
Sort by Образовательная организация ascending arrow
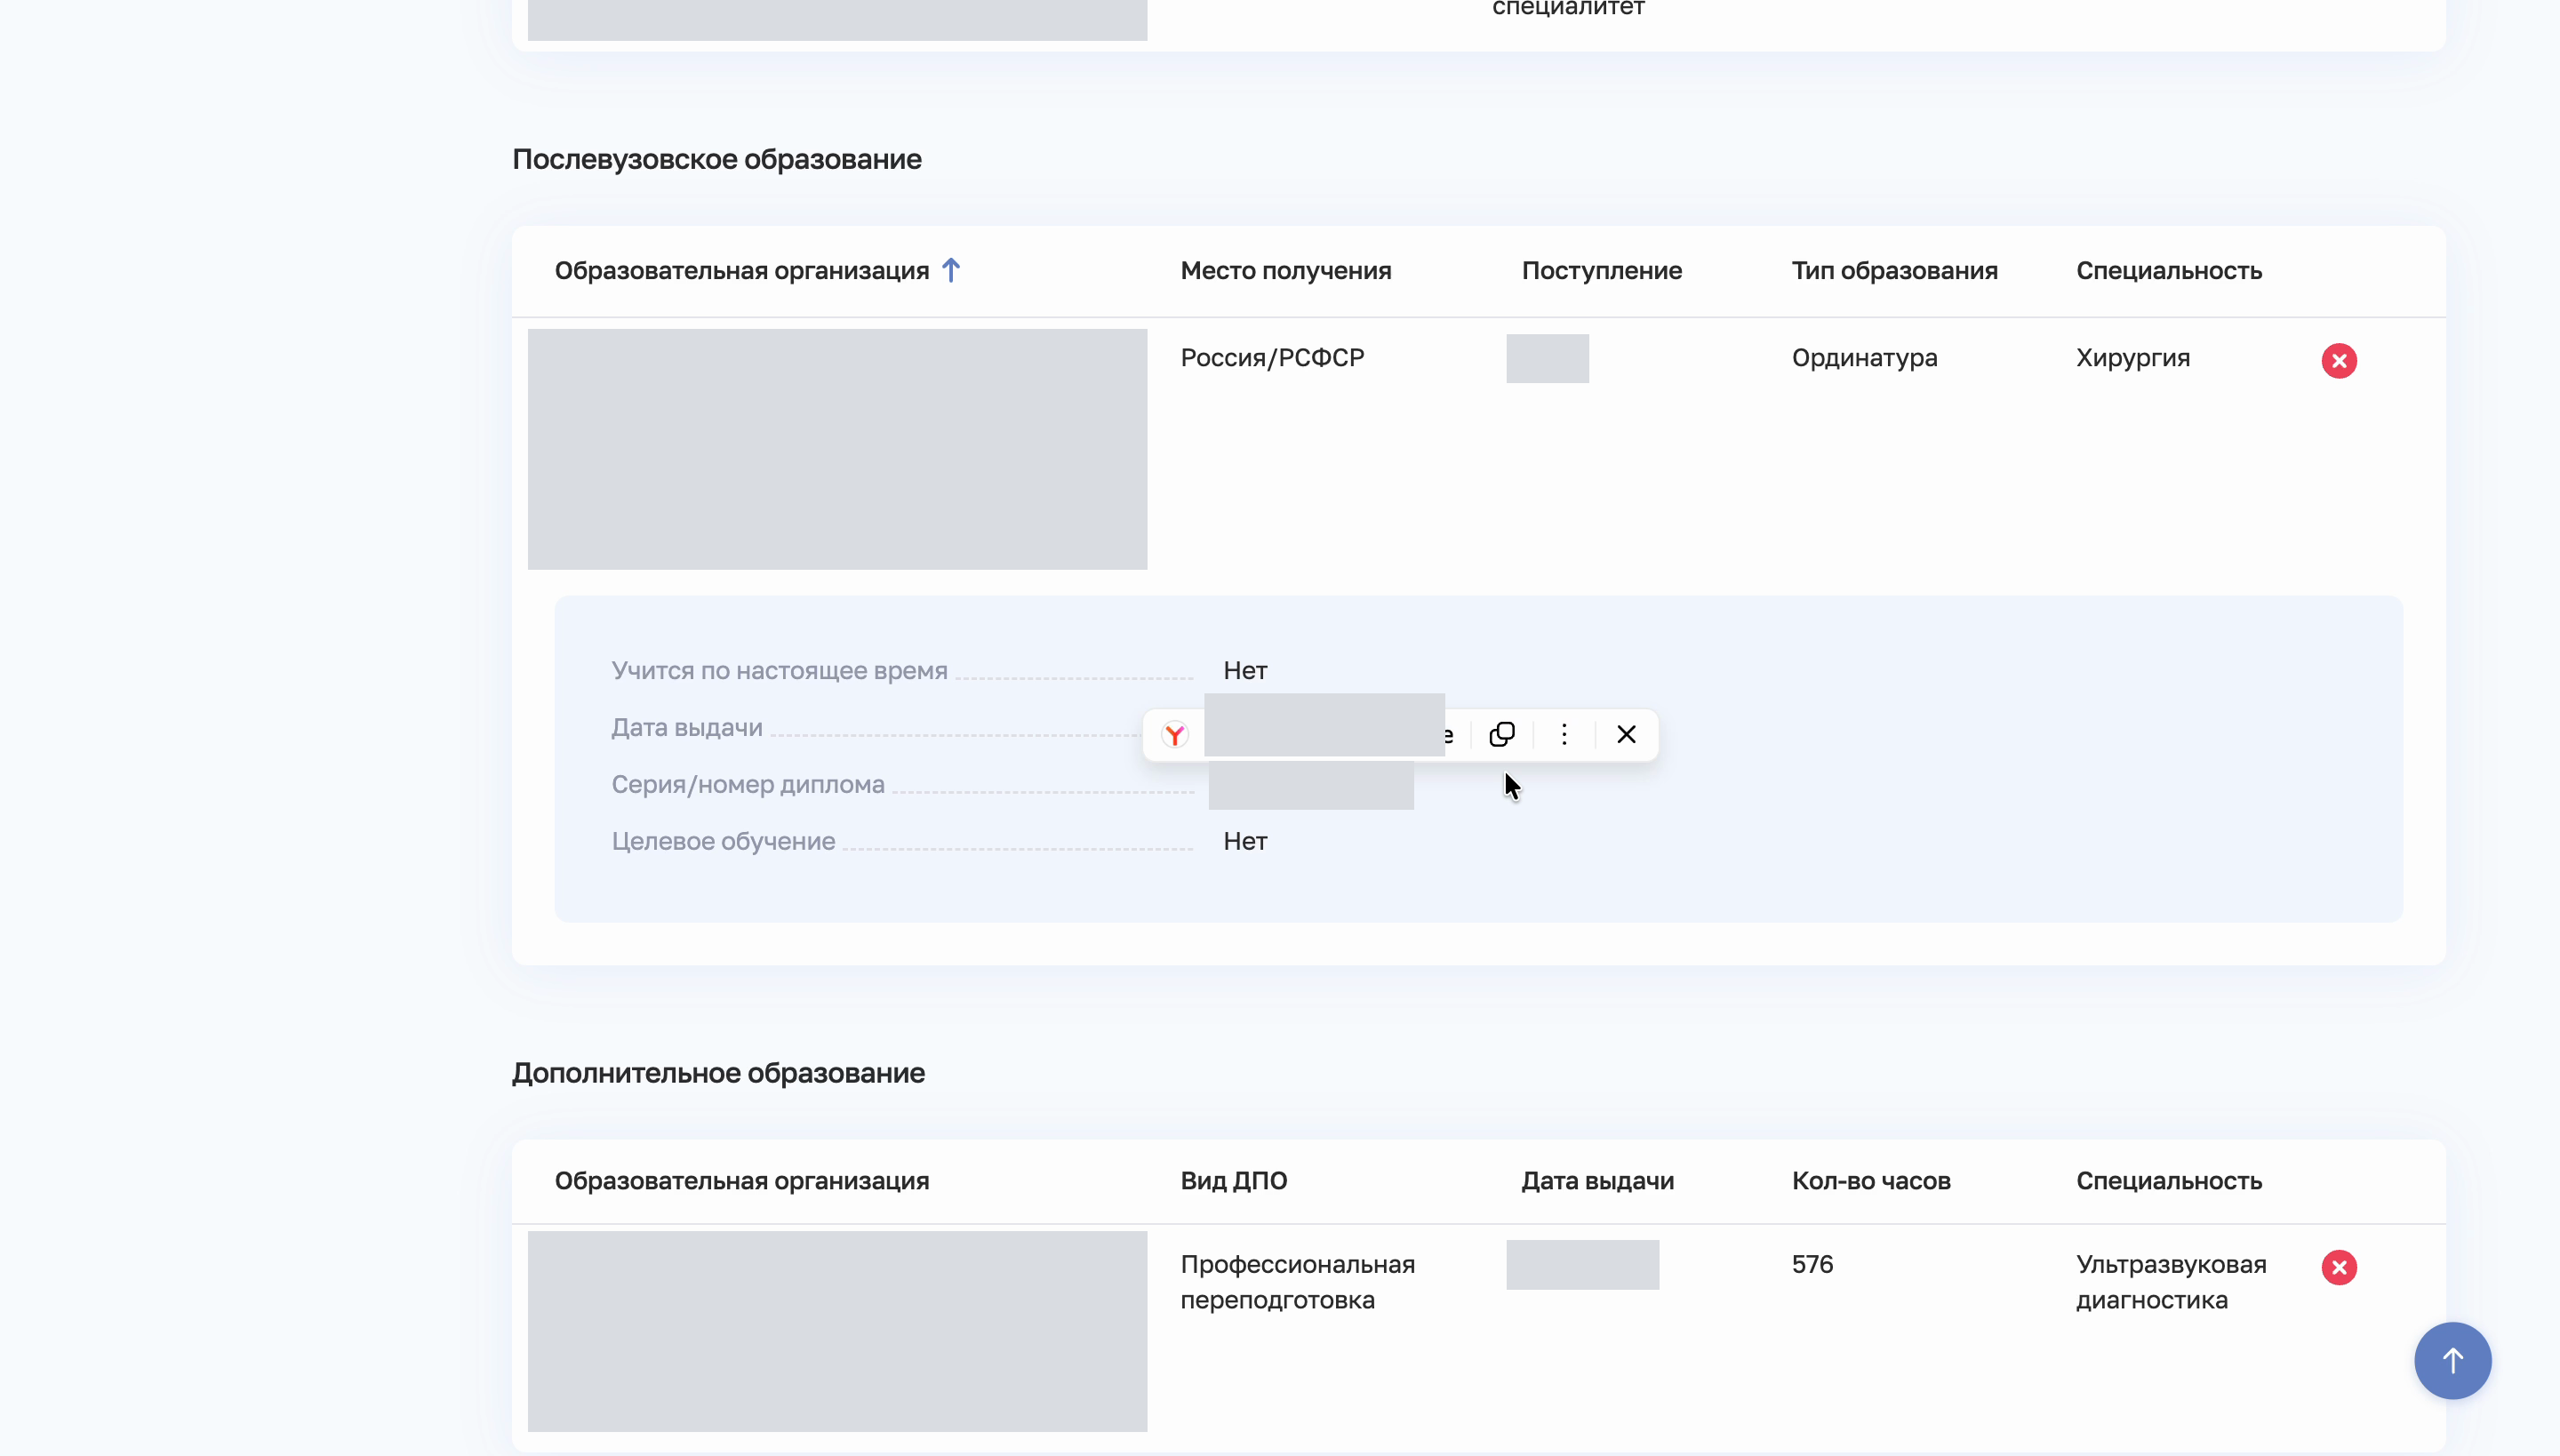[x=951, y=270]
